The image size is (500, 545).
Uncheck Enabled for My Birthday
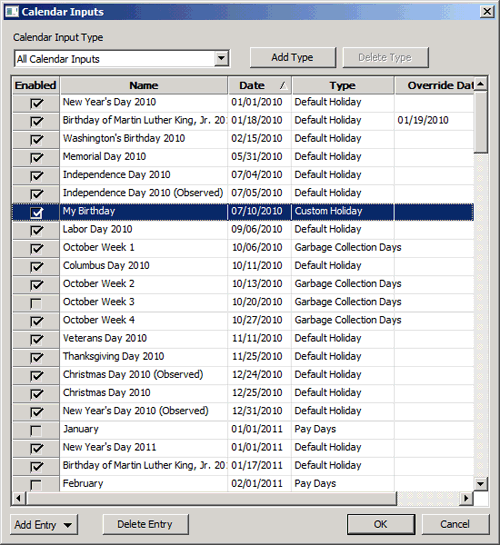pyautogui.click(x=36, y=212)
